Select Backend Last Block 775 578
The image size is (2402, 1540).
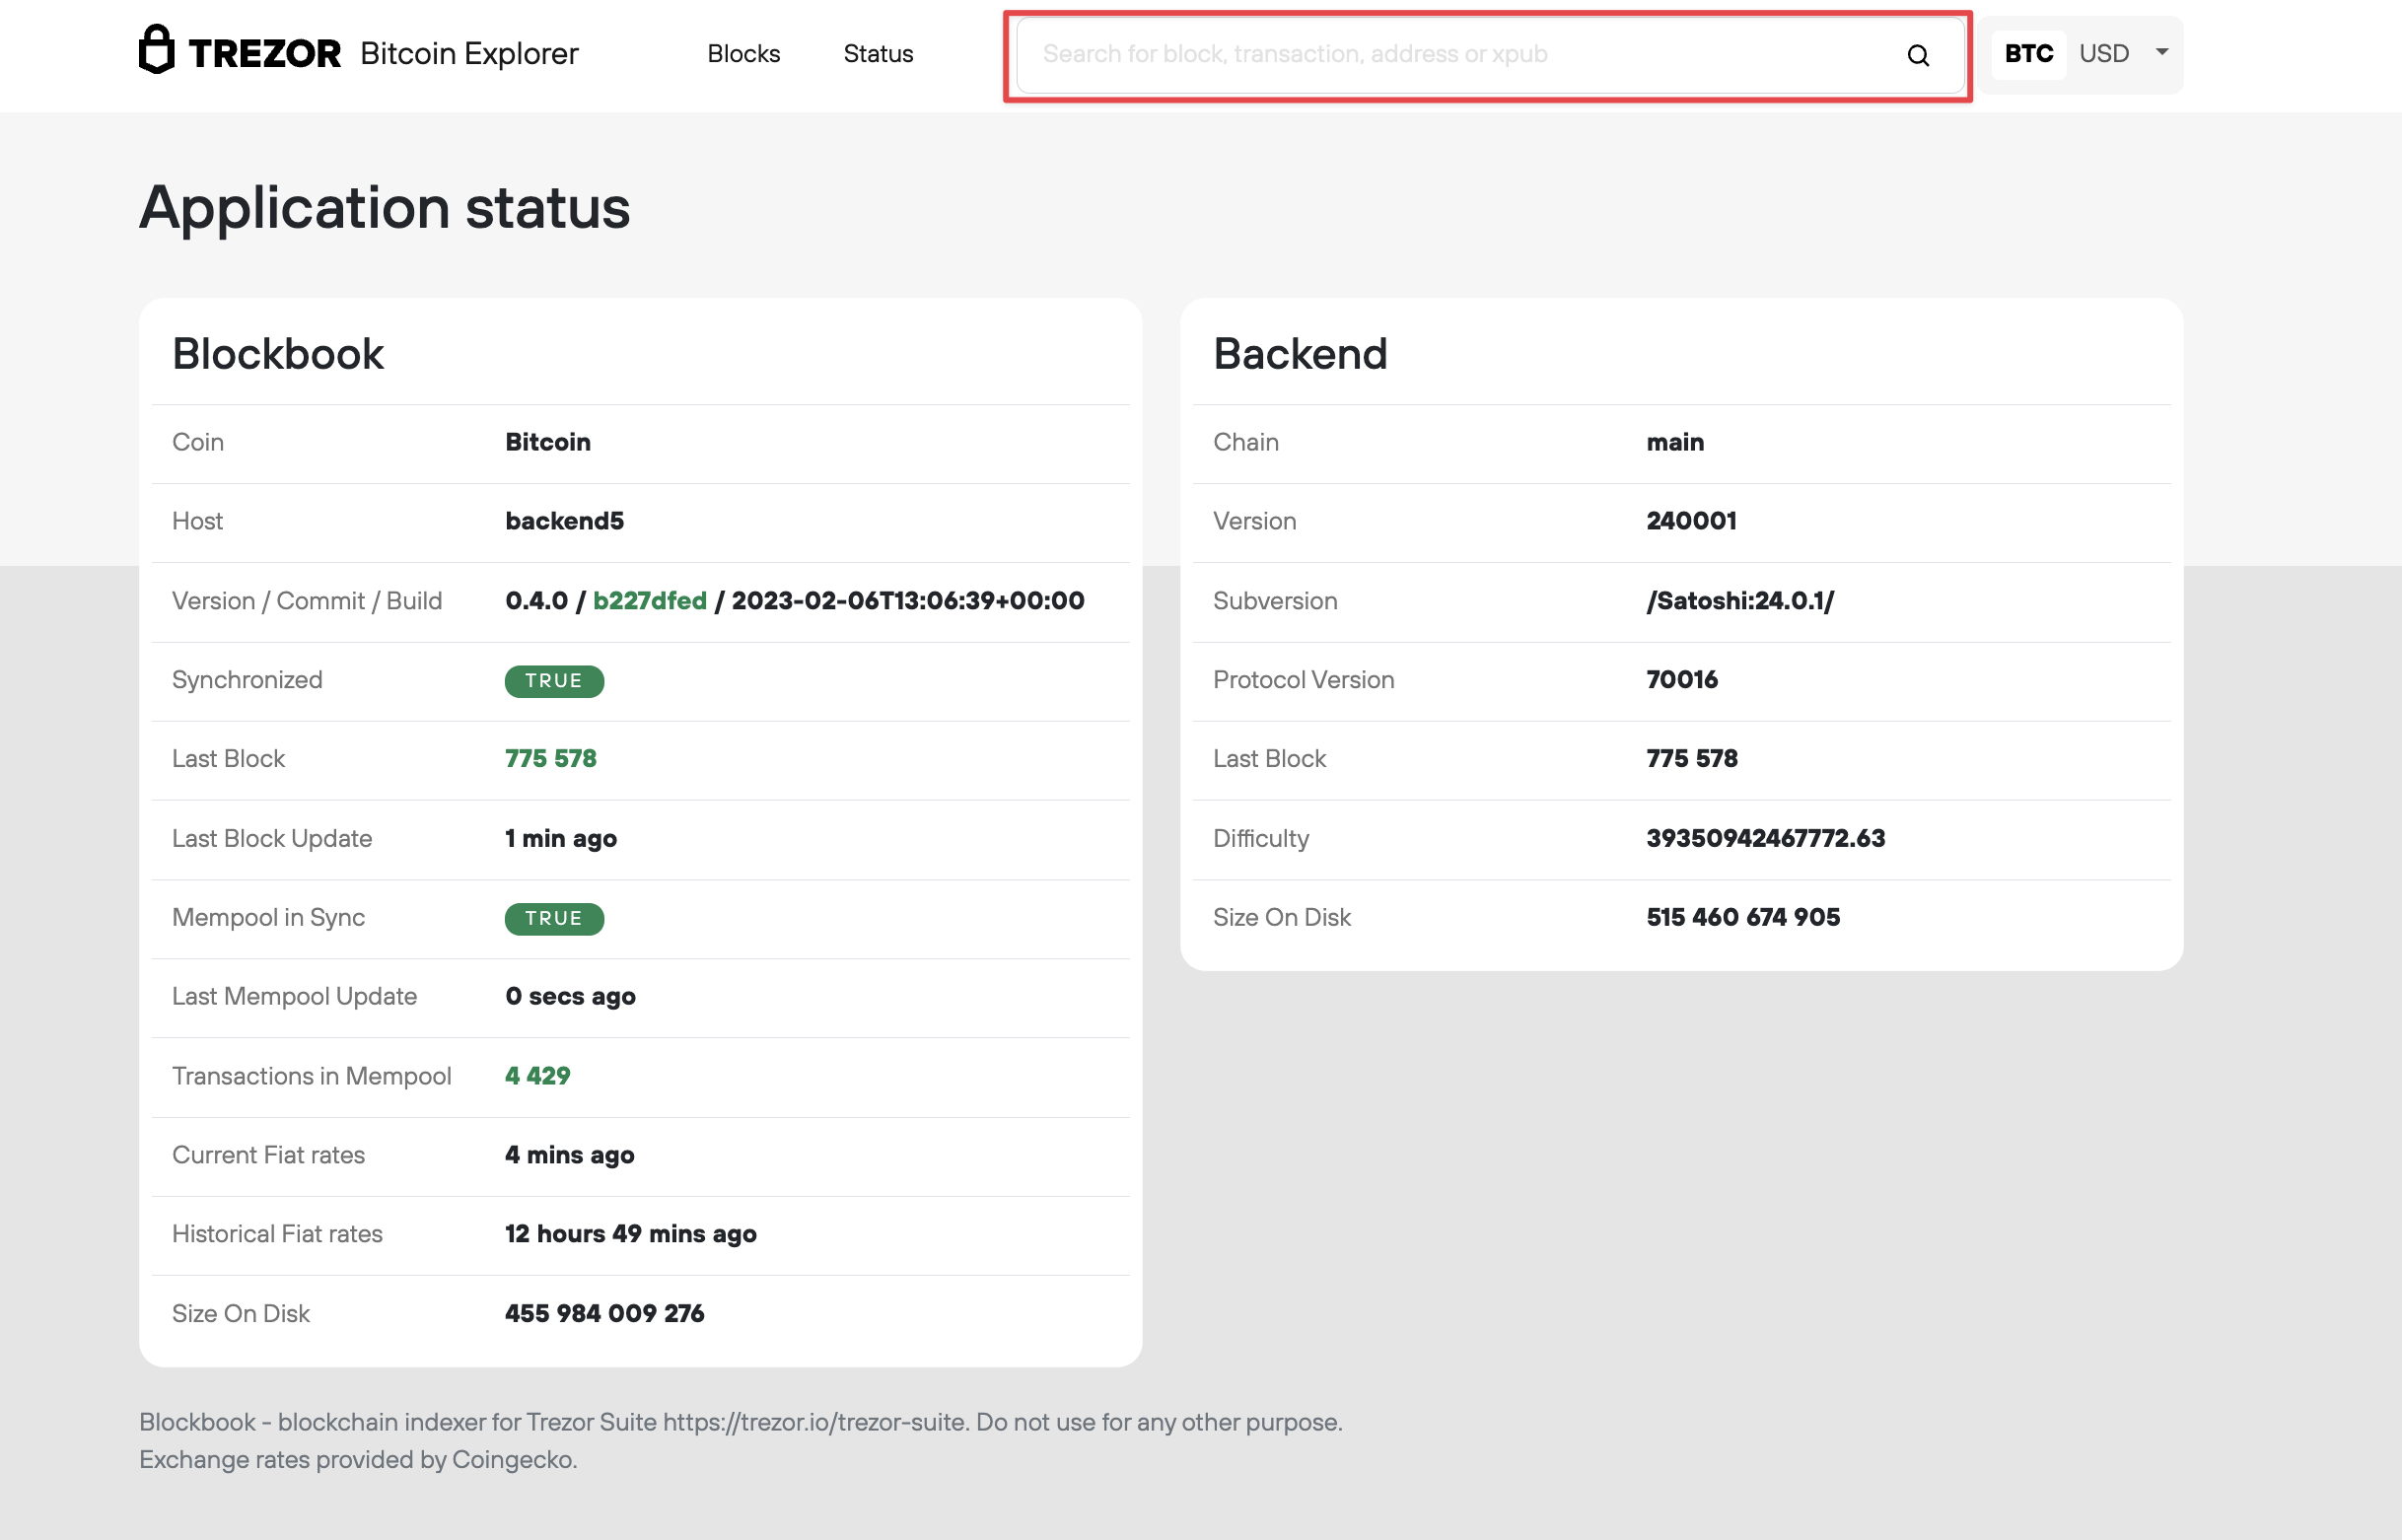point(1692,759)
